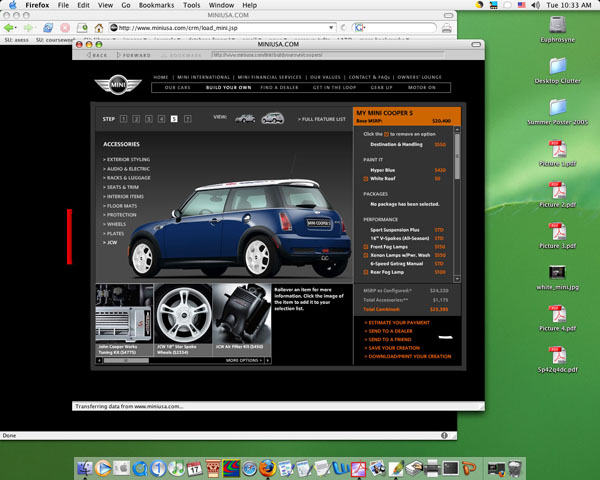Expand Seats & Trim accessories
This screenshot has width=600, height=480.
tap(121, 187)
